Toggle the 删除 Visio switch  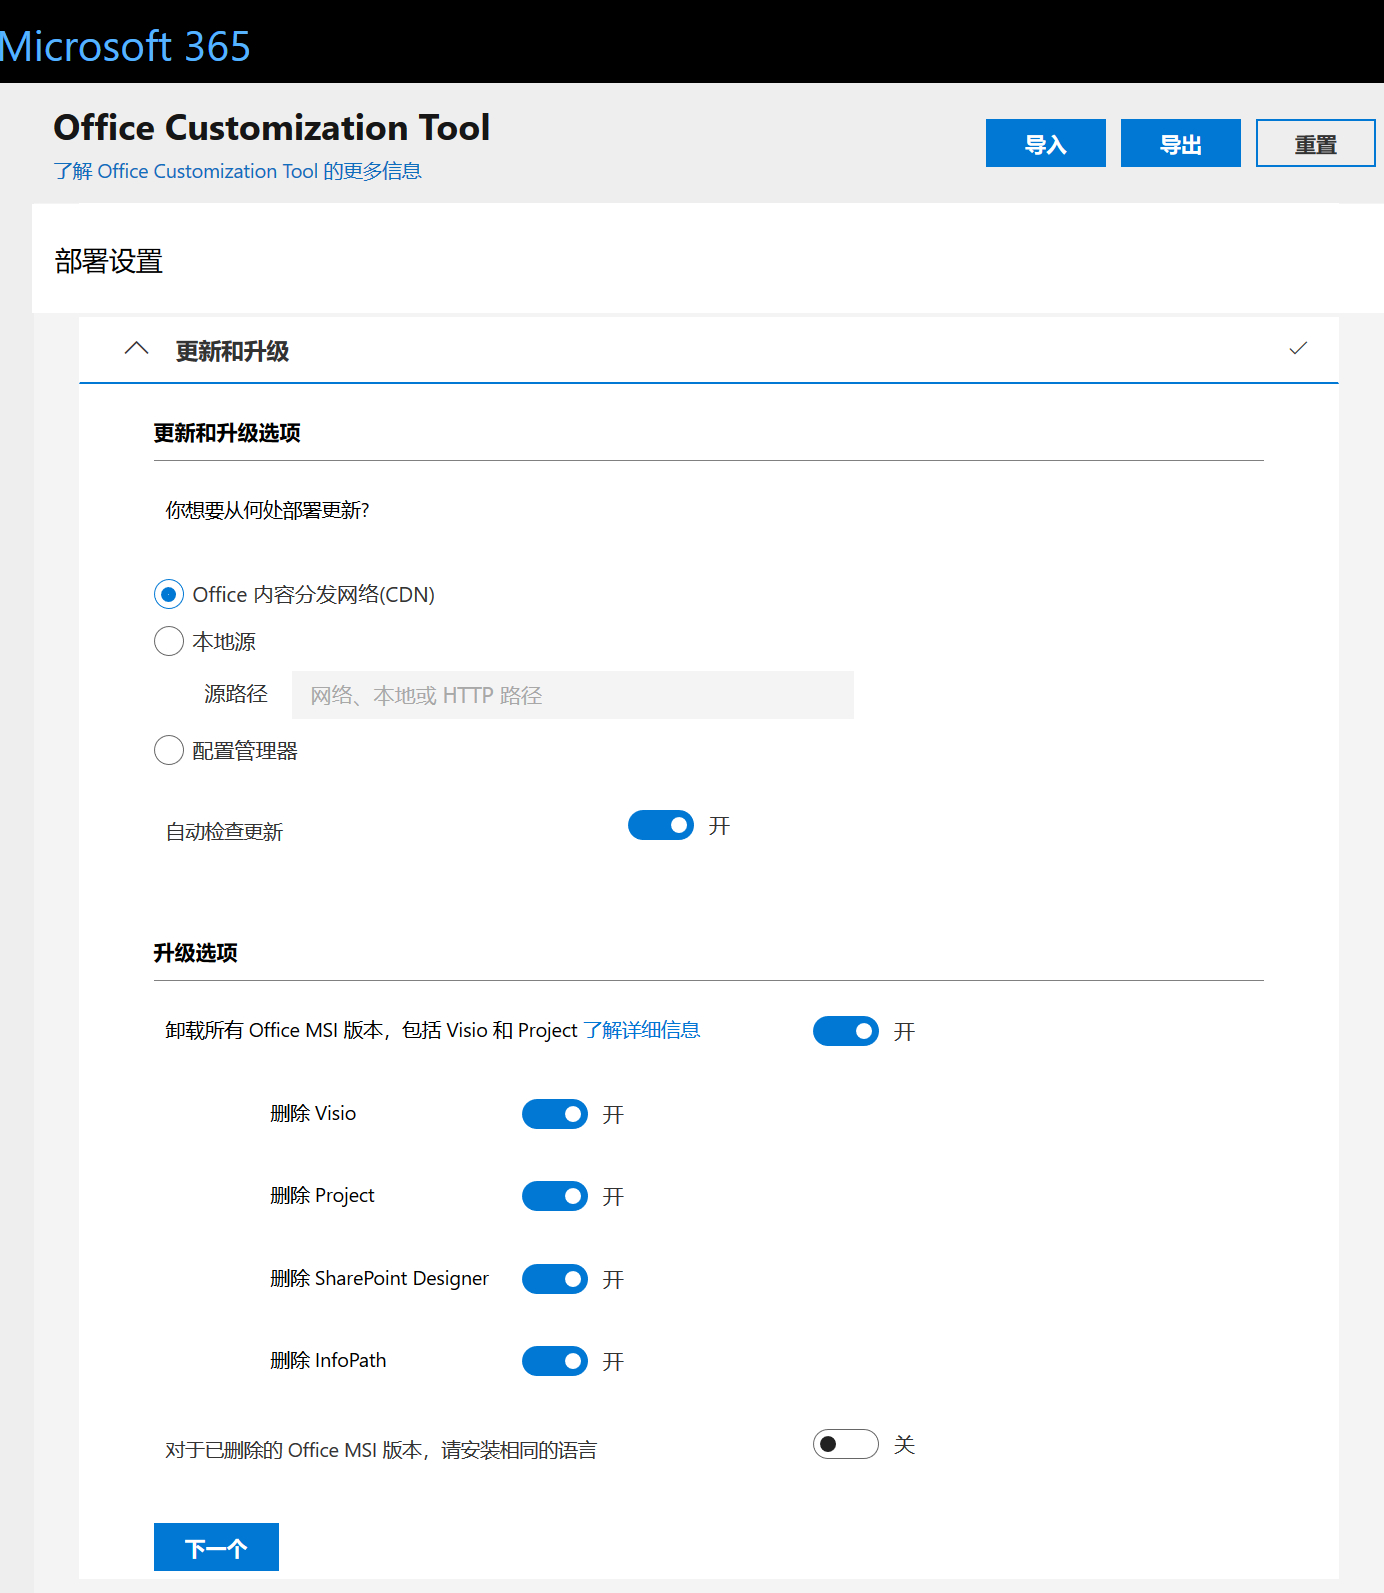click(555, 1114)
